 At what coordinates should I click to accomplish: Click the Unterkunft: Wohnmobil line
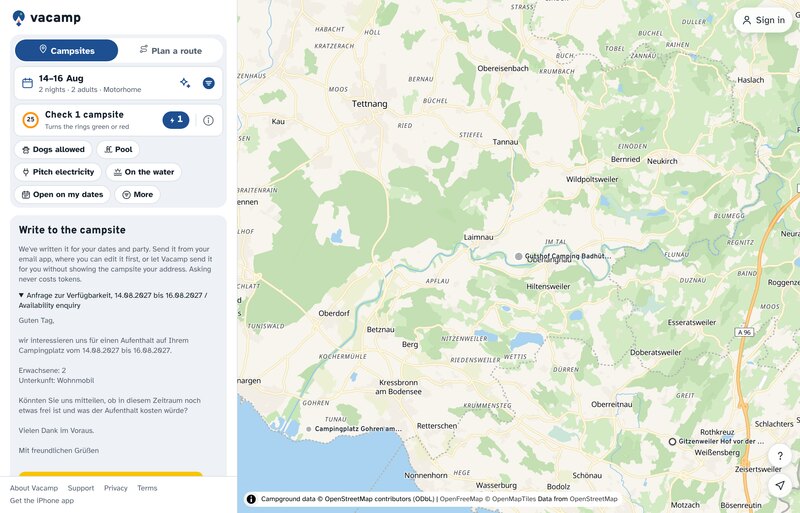[56, 380]
